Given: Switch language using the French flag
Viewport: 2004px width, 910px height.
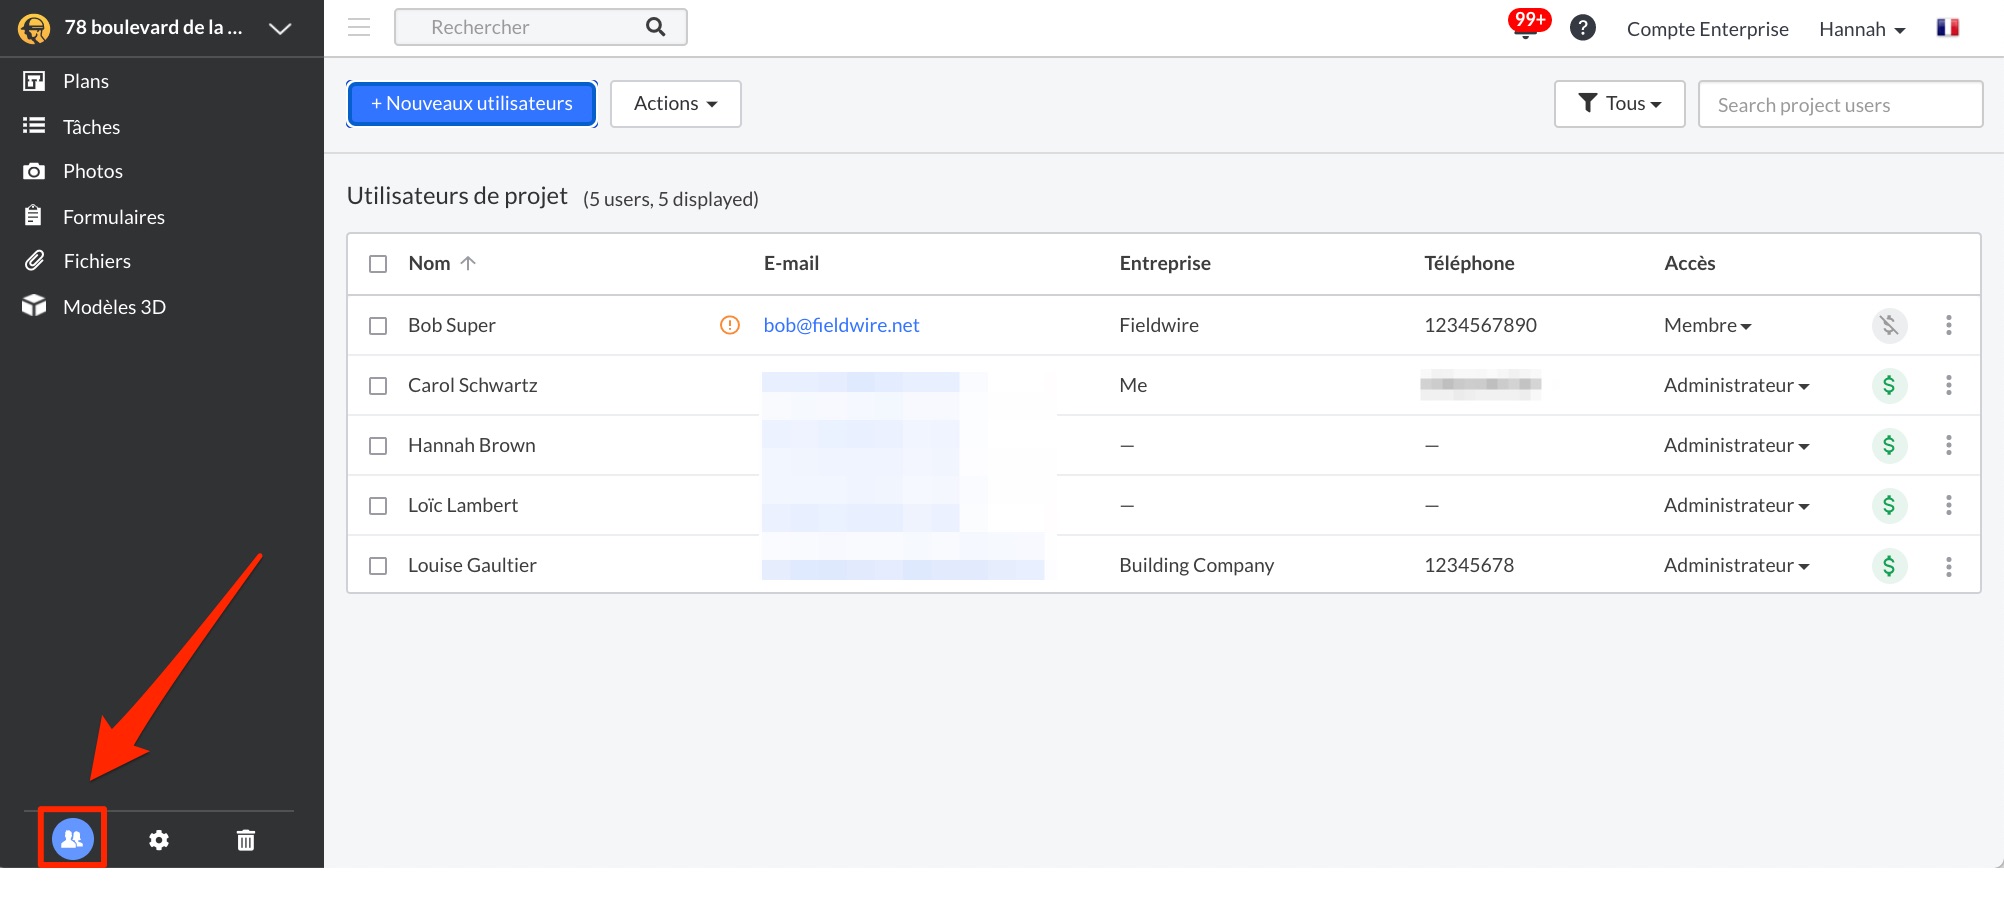Looking at the screenshot, I should [1947, 28].
